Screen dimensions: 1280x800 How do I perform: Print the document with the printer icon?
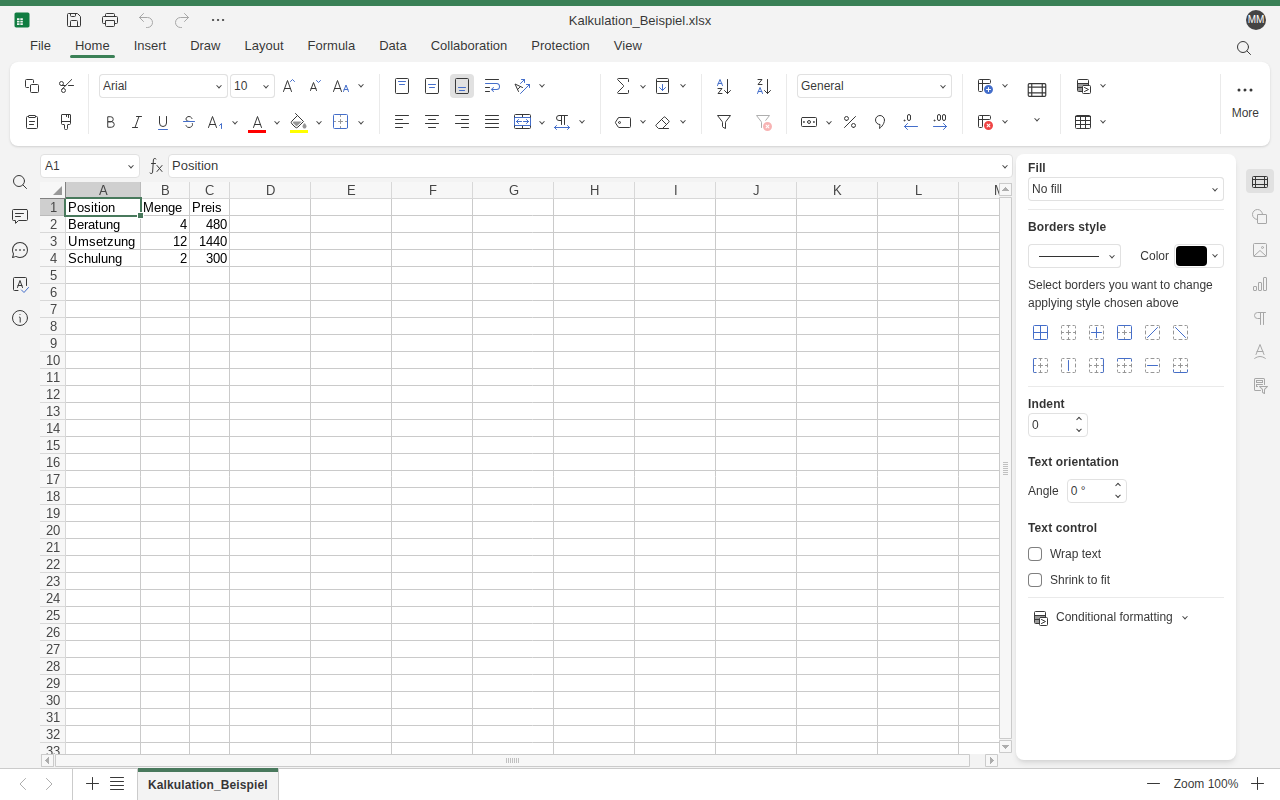click(x=110, y=20)
